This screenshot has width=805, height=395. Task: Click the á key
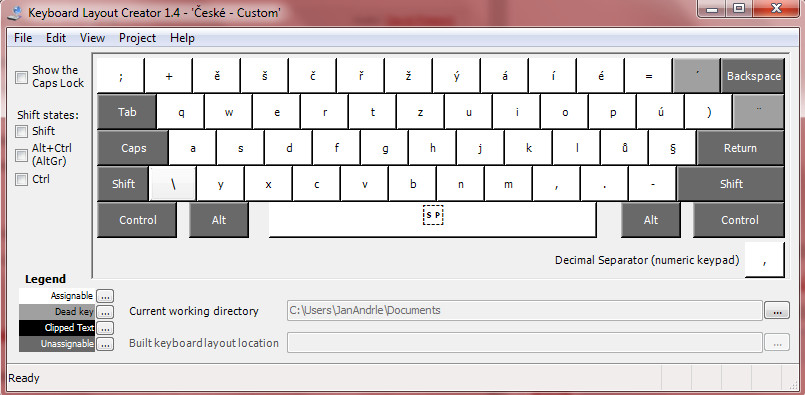click(x=505, y=76)
